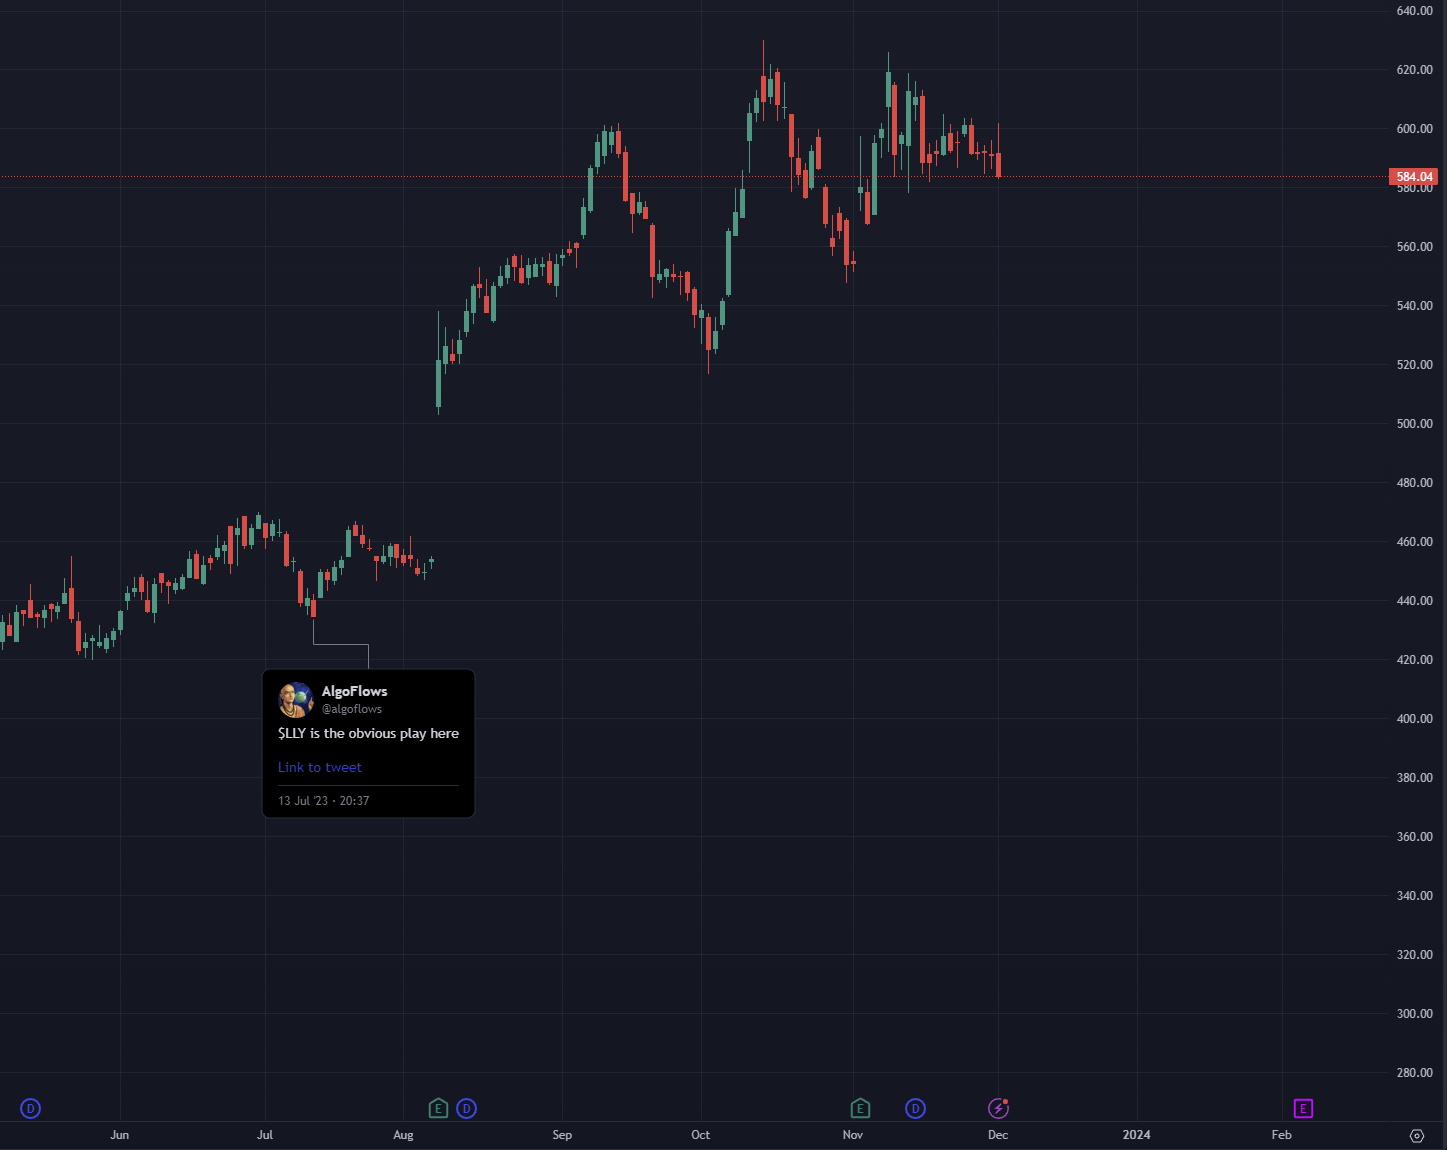Click the green earnings marker in August
Viewport: 1447px width, 1150px height.
438,1108
